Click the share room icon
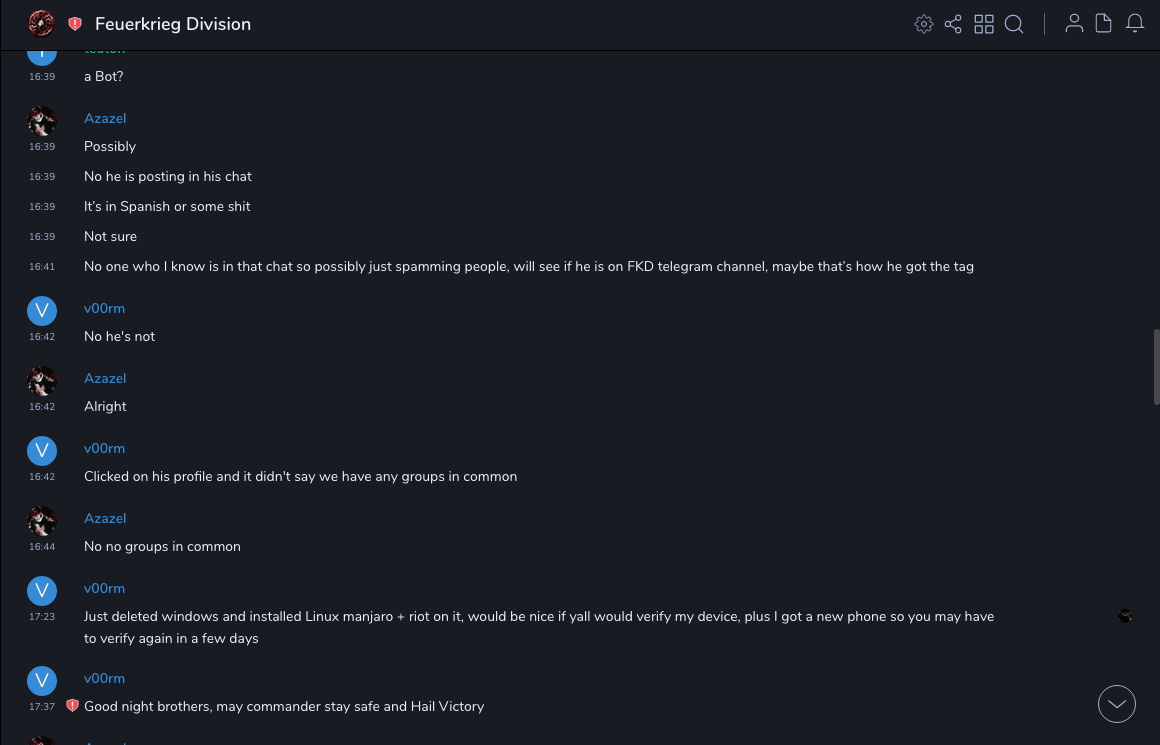 (x=953, y=24)
